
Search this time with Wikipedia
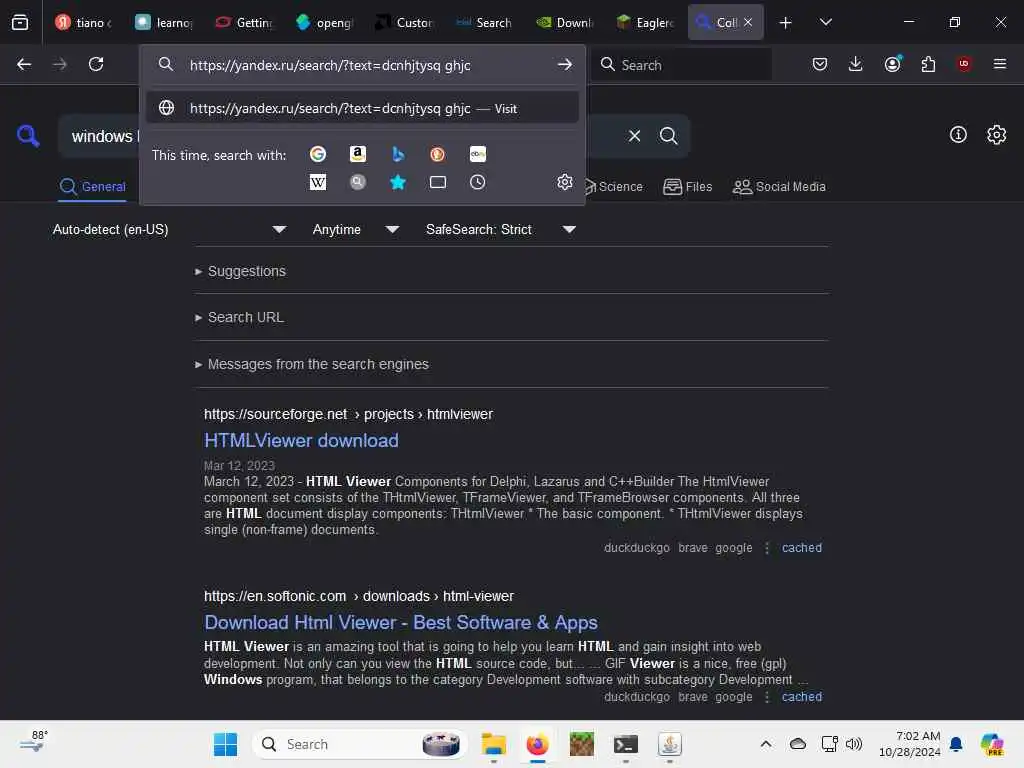tap(318, 182)
